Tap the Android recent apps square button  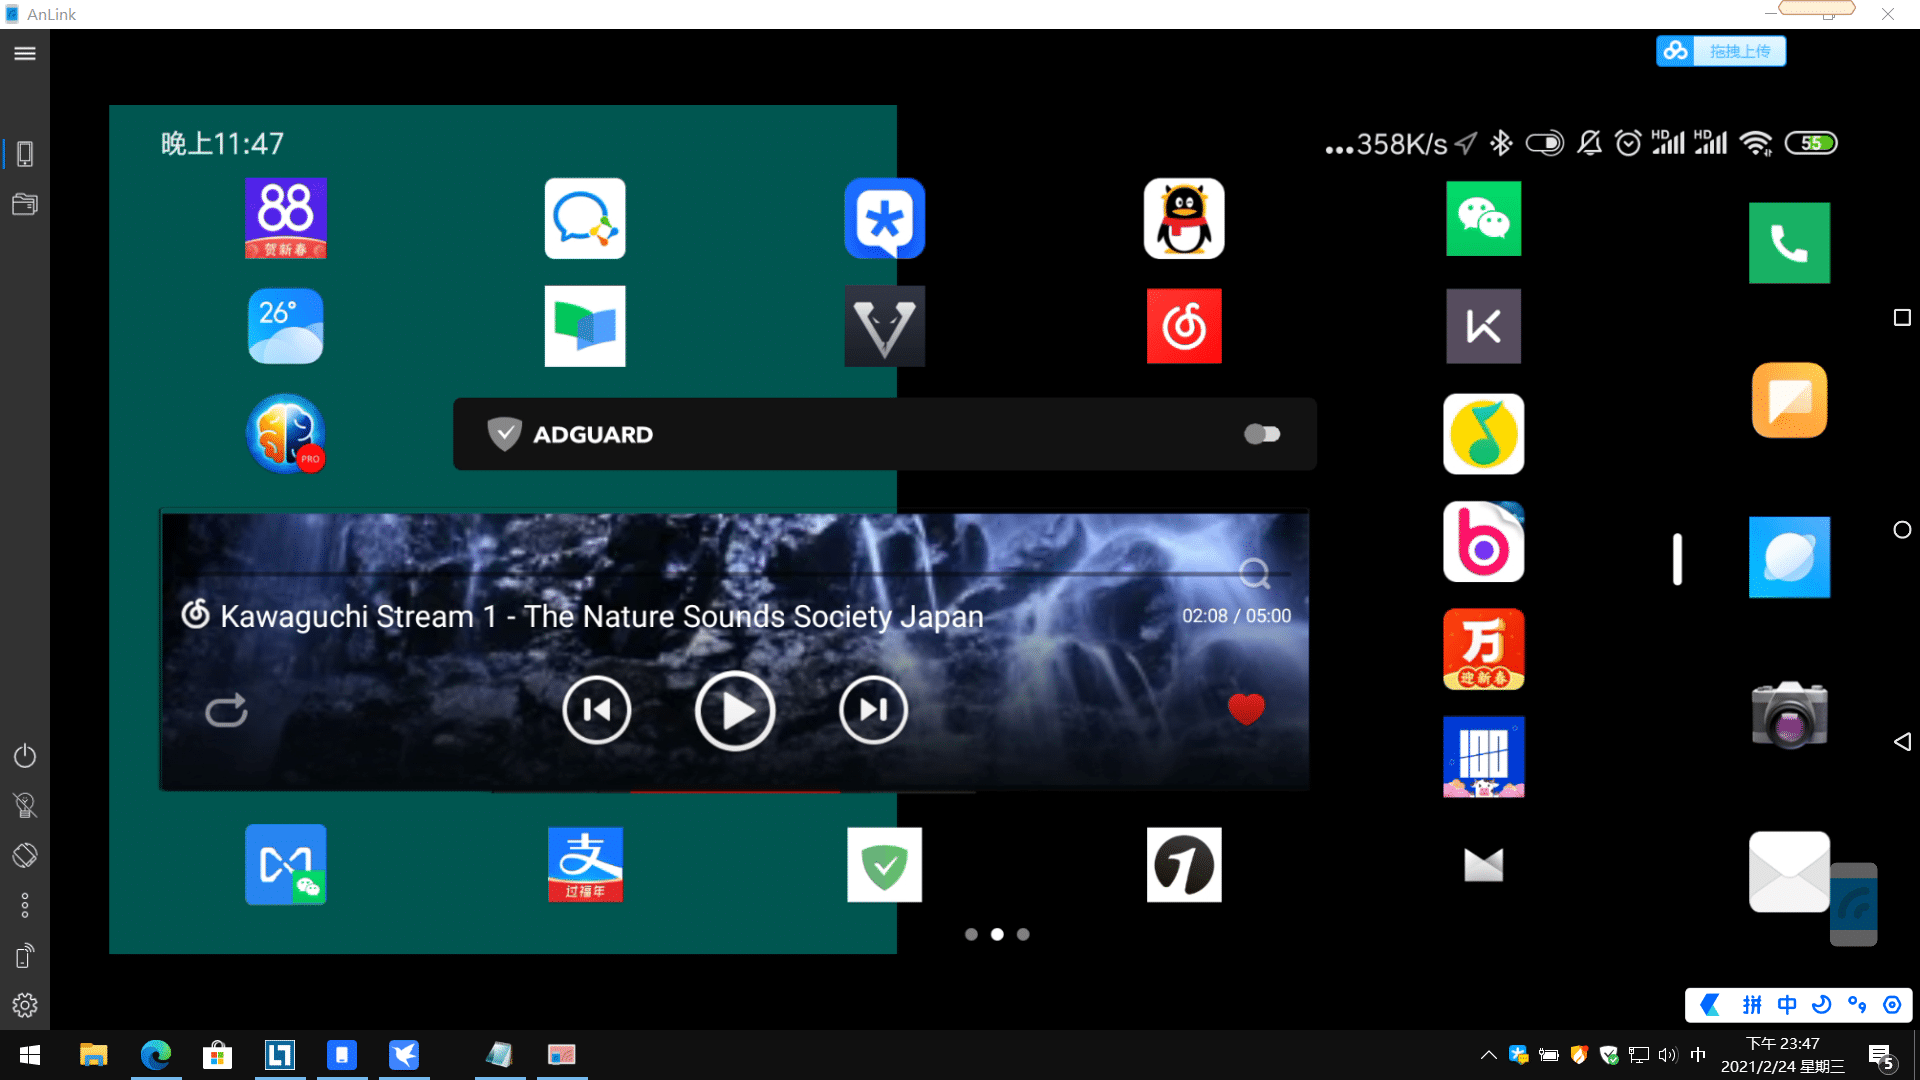pos(1902,318)
